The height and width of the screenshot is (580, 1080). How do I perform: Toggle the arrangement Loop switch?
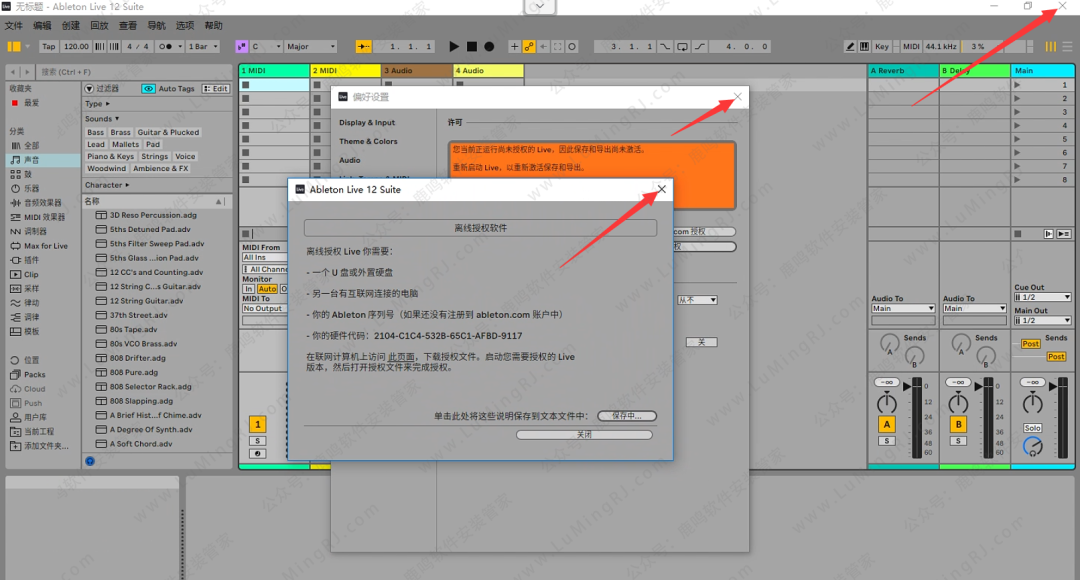click(x=682, y=46)
